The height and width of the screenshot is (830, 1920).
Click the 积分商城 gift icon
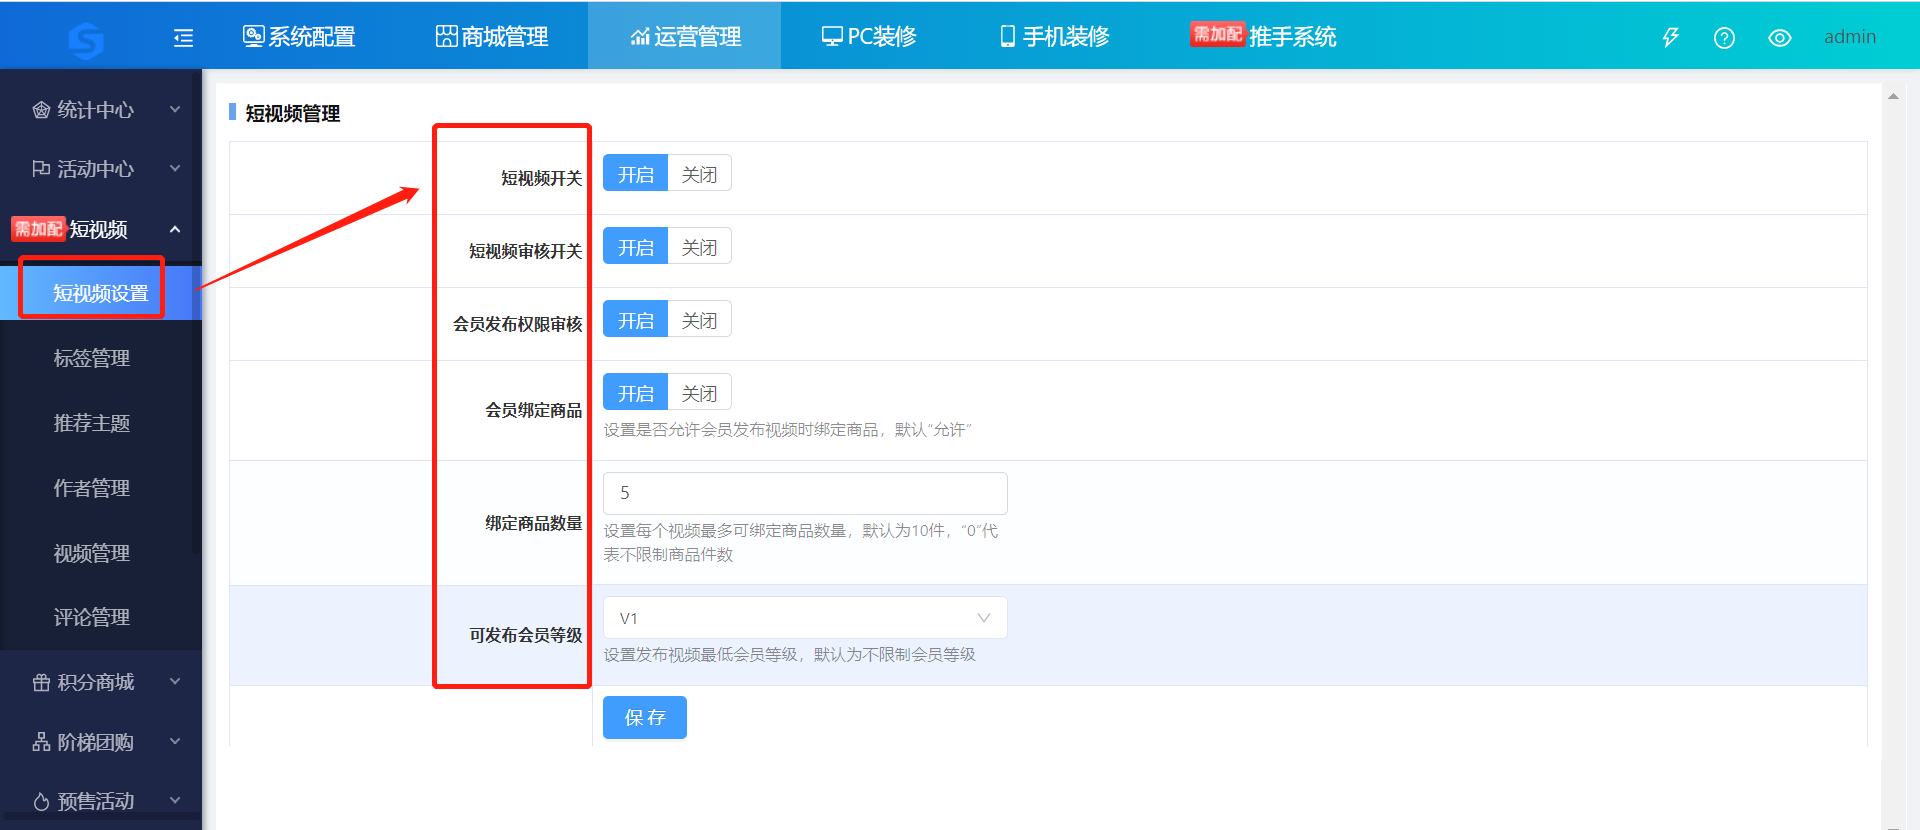(x=41, y=683)
